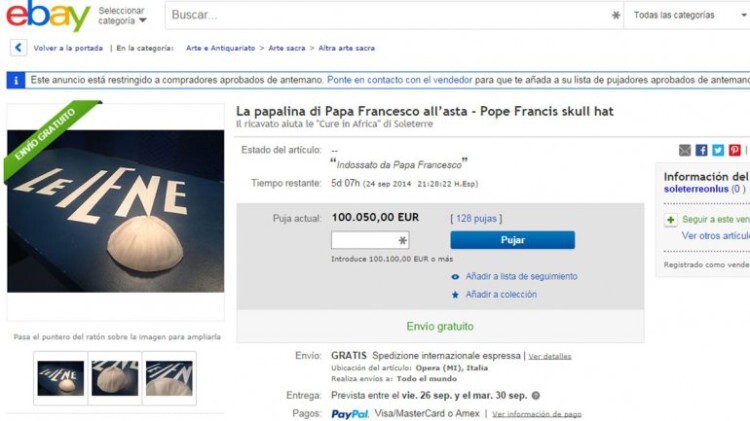The image size is (750, 421).
Task: Share listing via email icon
Action: coord(684,150)
